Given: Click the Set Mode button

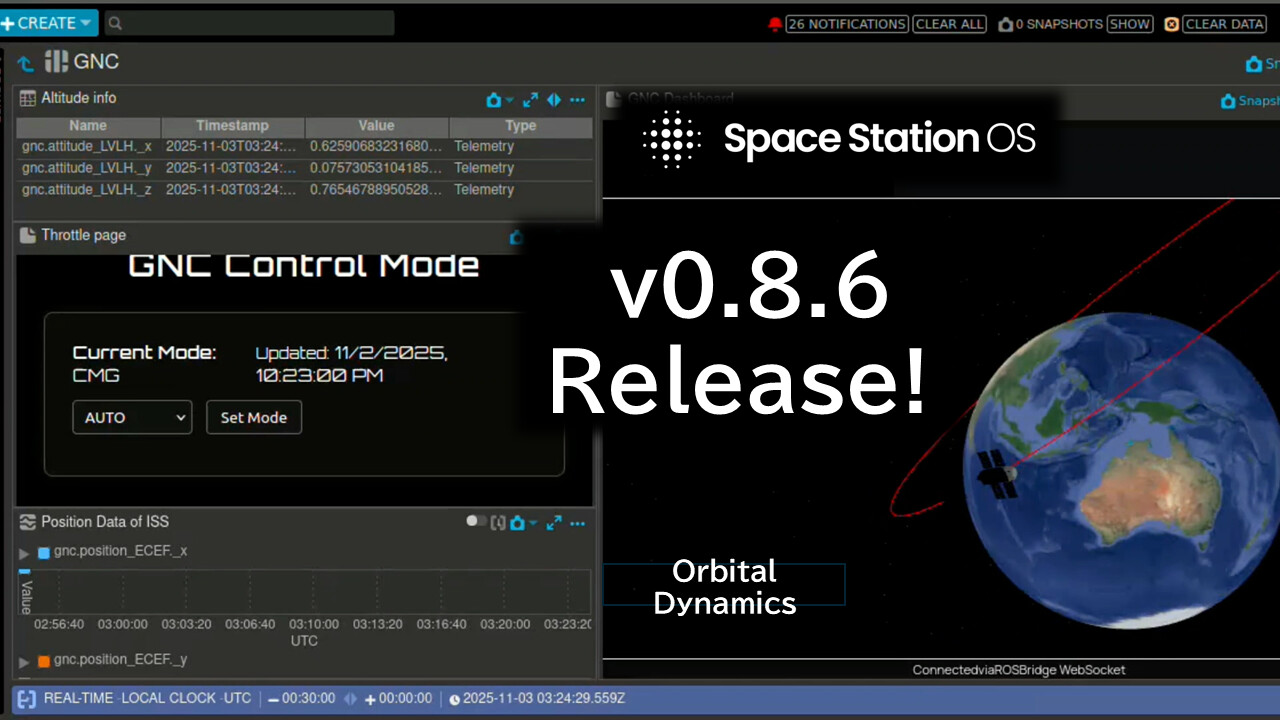Looking at the screenshot, I should (x=254, y=417).
